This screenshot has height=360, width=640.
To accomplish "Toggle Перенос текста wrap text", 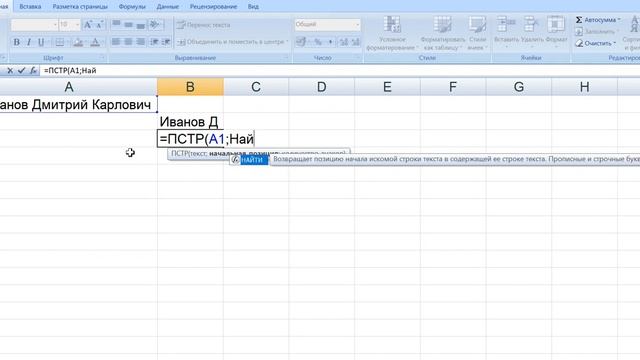I will (203, 25).
